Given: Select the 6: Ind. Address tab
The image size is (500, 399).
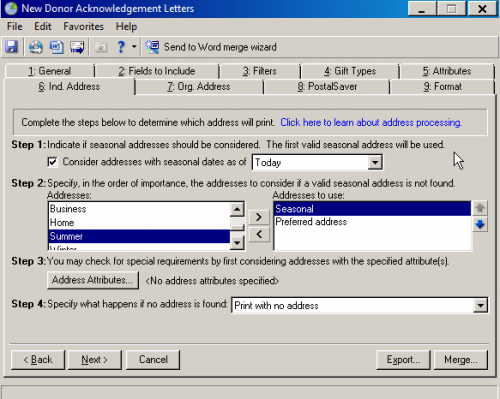Looking at the screenshot, I should pyautogui.click(x=69, y=87).
